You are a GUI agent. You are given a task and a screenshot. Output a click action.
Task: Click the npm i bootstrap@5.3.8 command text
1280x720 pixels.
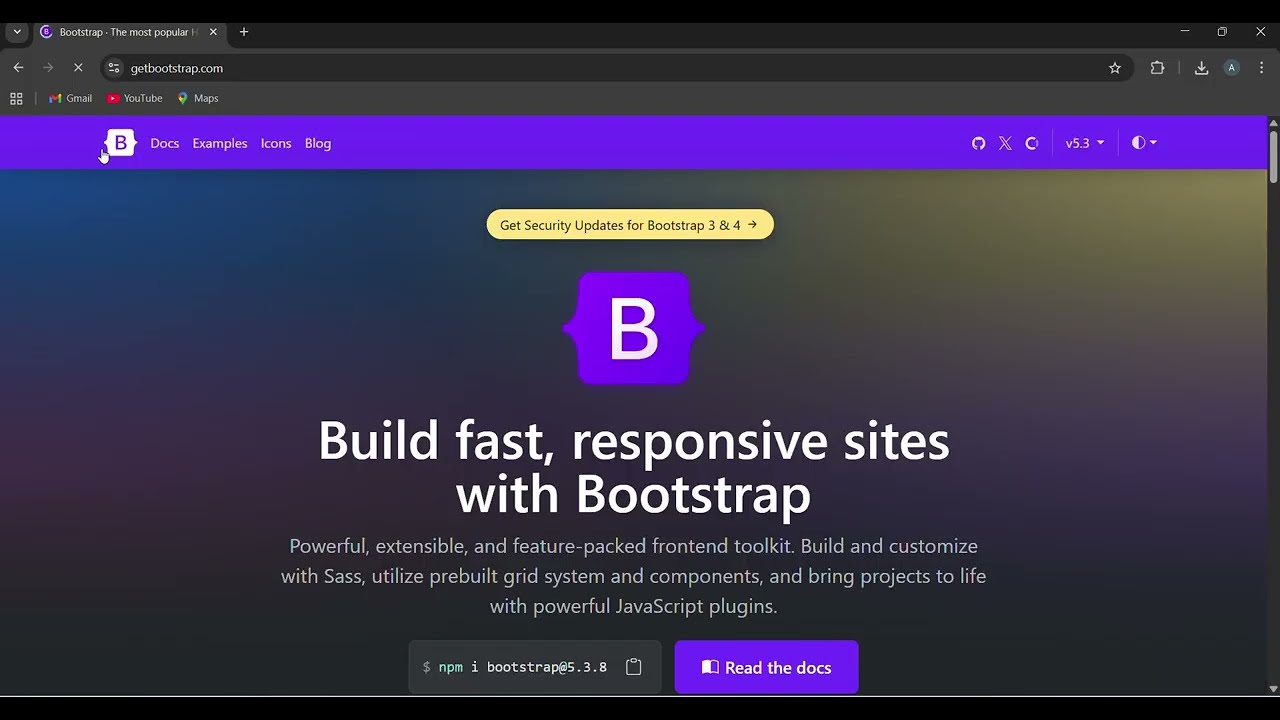pyautogui.click(x=523, y=667)
